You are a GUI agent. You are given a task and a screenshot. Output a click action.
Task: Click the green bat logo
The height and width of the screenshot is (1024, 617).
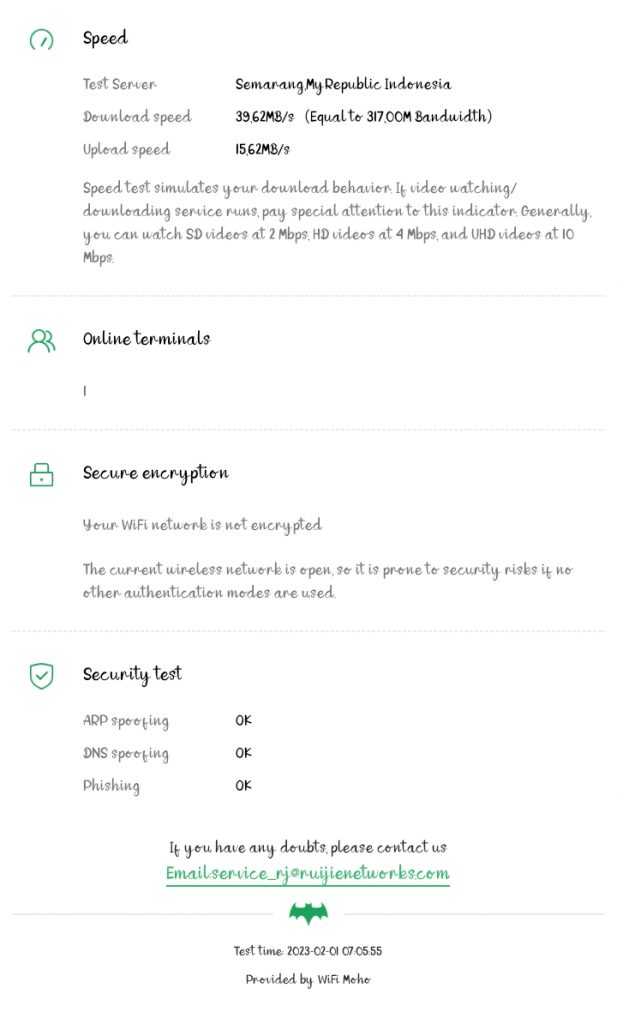click(x=308, y=913)
